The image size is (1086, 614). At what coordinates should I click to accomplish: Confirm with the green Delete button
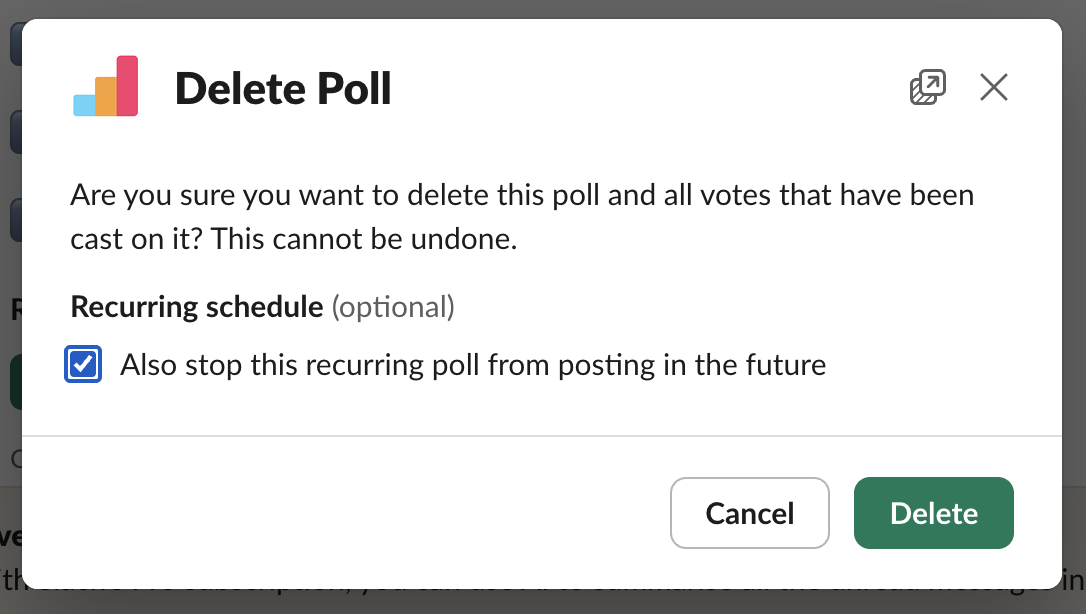[933, 513]
